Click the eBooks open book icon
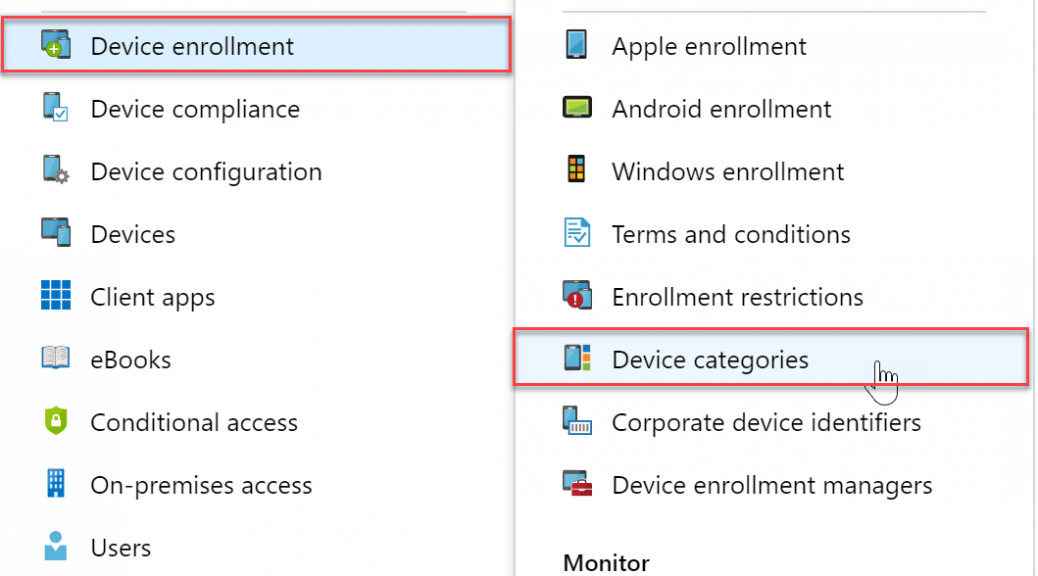This screenshot has height=576, width=1038. [56, 358]
